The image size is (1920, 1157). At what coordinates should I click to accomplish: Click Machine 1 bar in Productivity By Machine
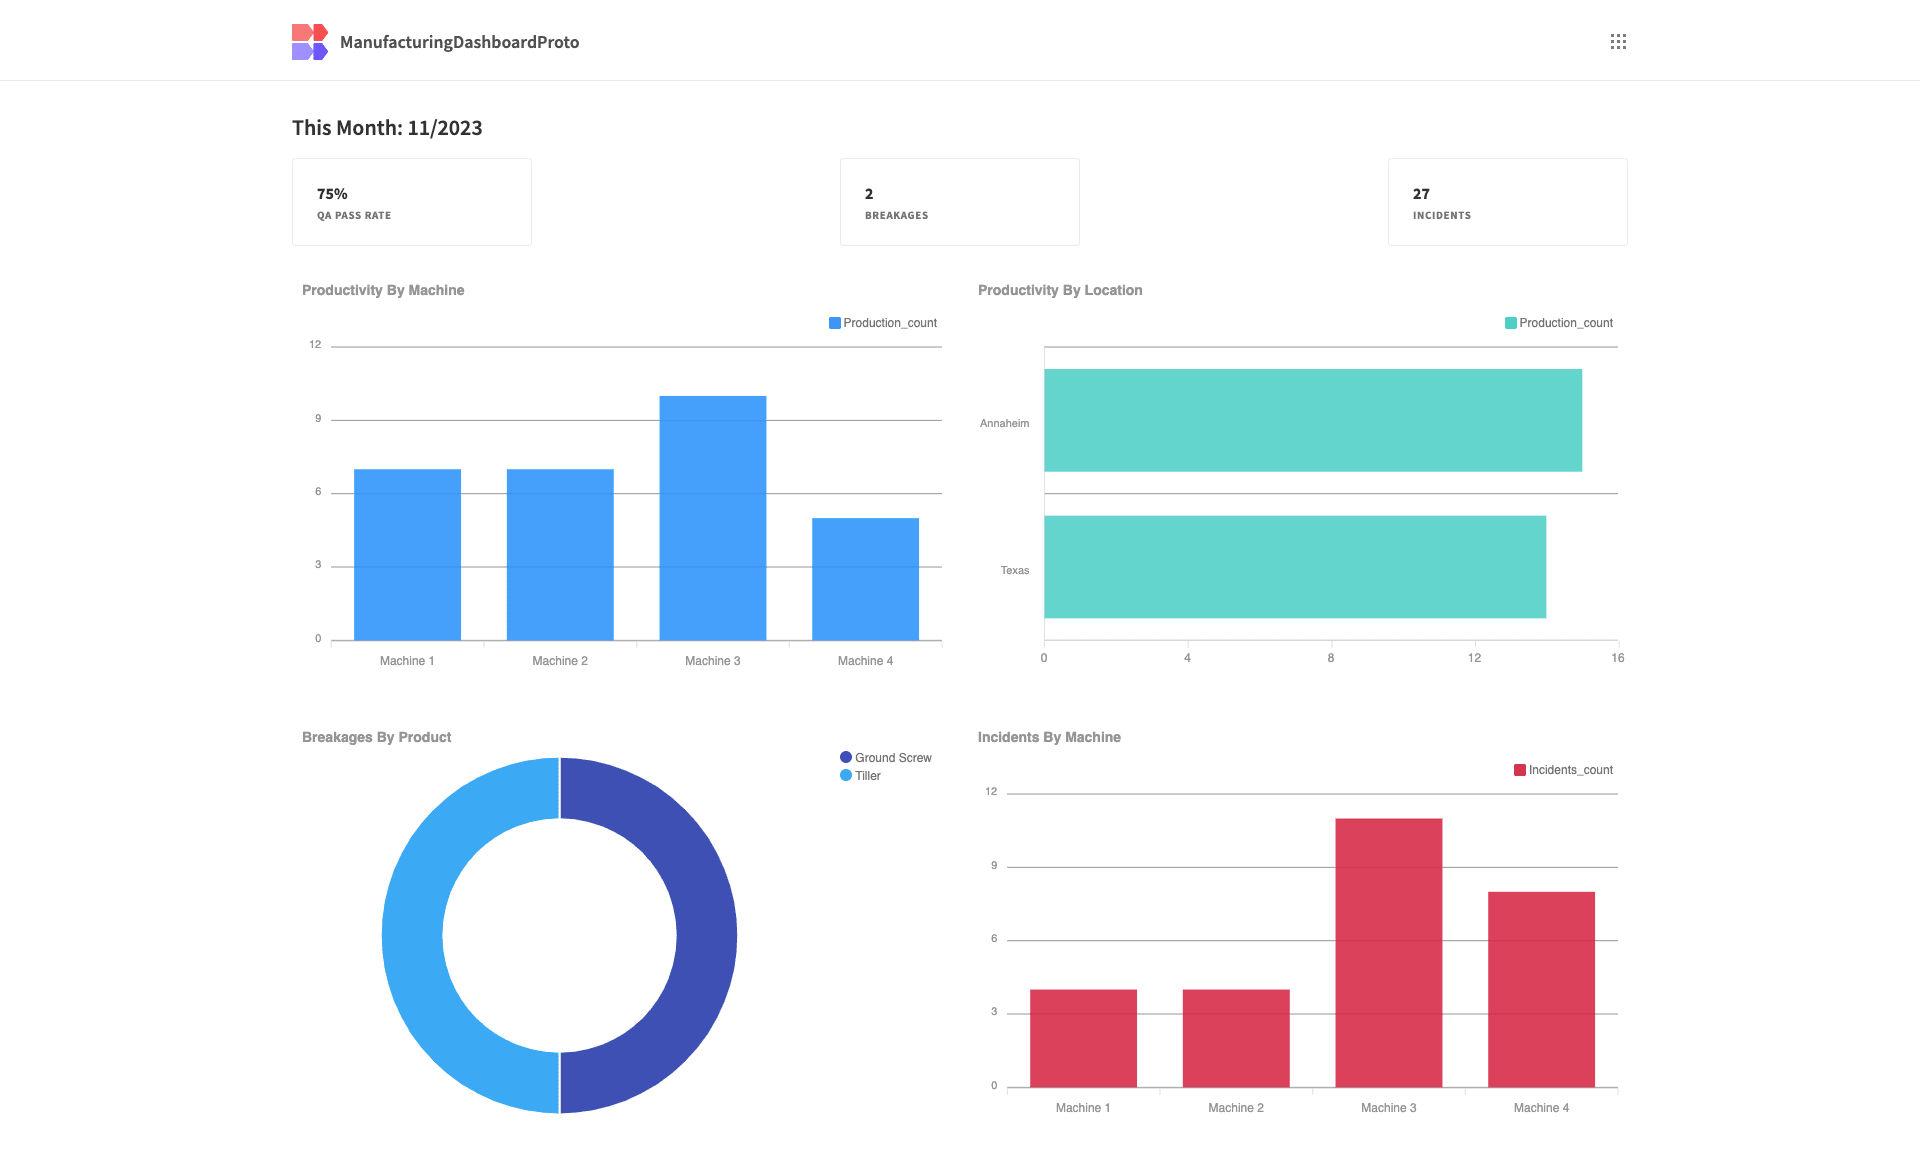click(407, 555)
